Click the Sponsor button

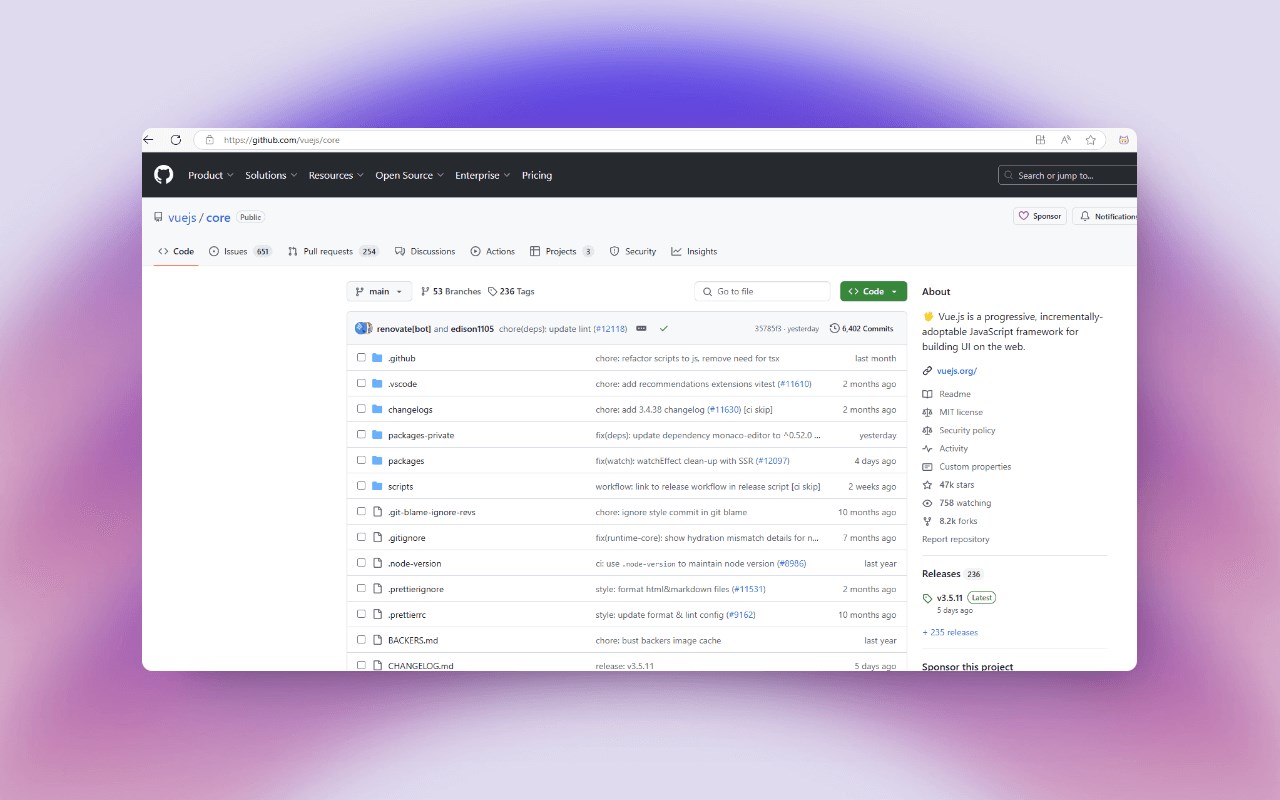pos(1039,216)
